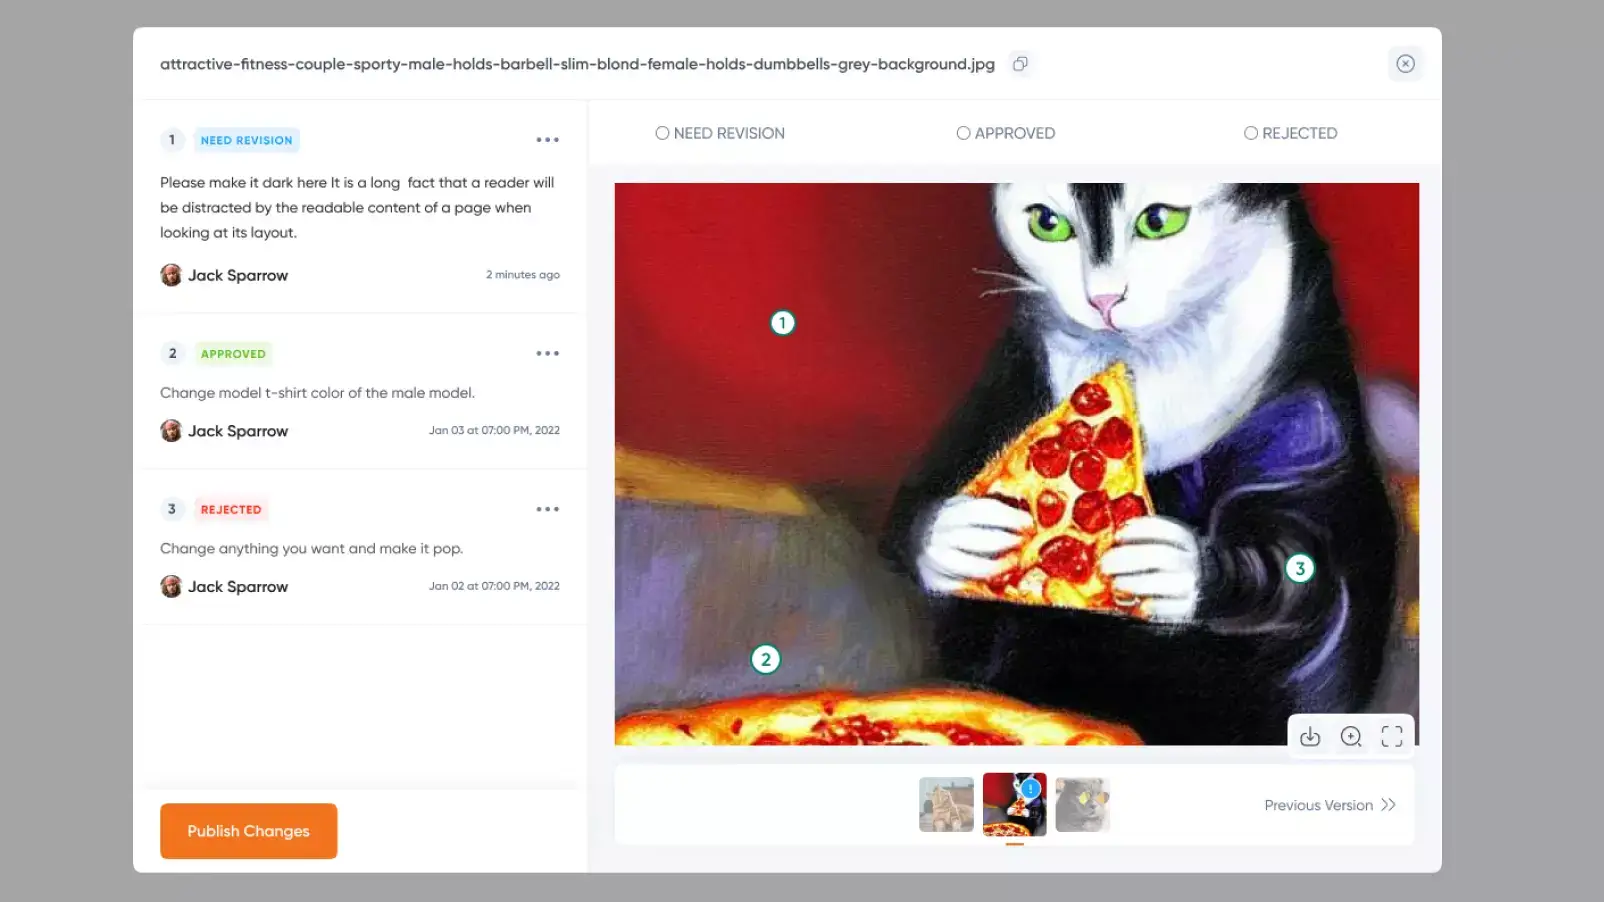Screen dimensions: 1604x902
Task: Download the image using the download icon
Action: (1310, 737)
